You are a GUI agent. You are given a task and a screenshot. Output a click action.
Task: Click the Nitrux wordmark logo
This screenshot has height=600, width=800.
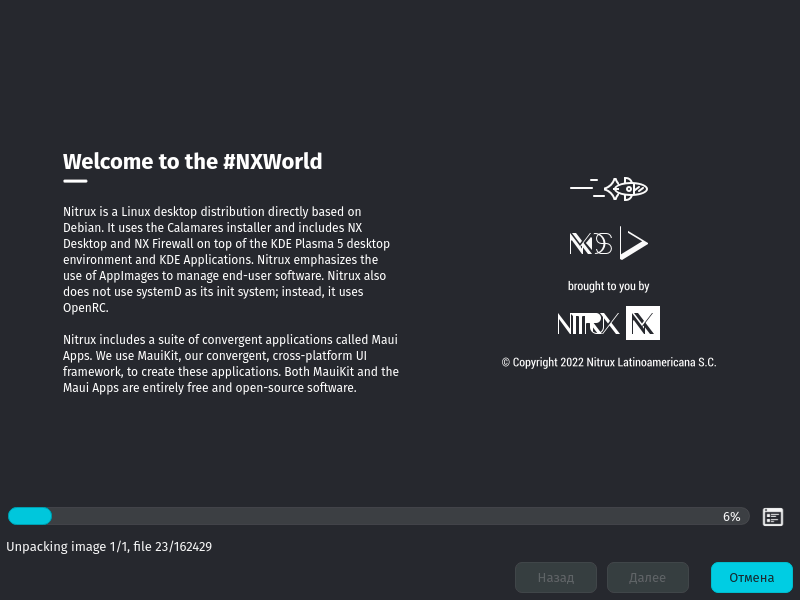click(x=588, y=324)
